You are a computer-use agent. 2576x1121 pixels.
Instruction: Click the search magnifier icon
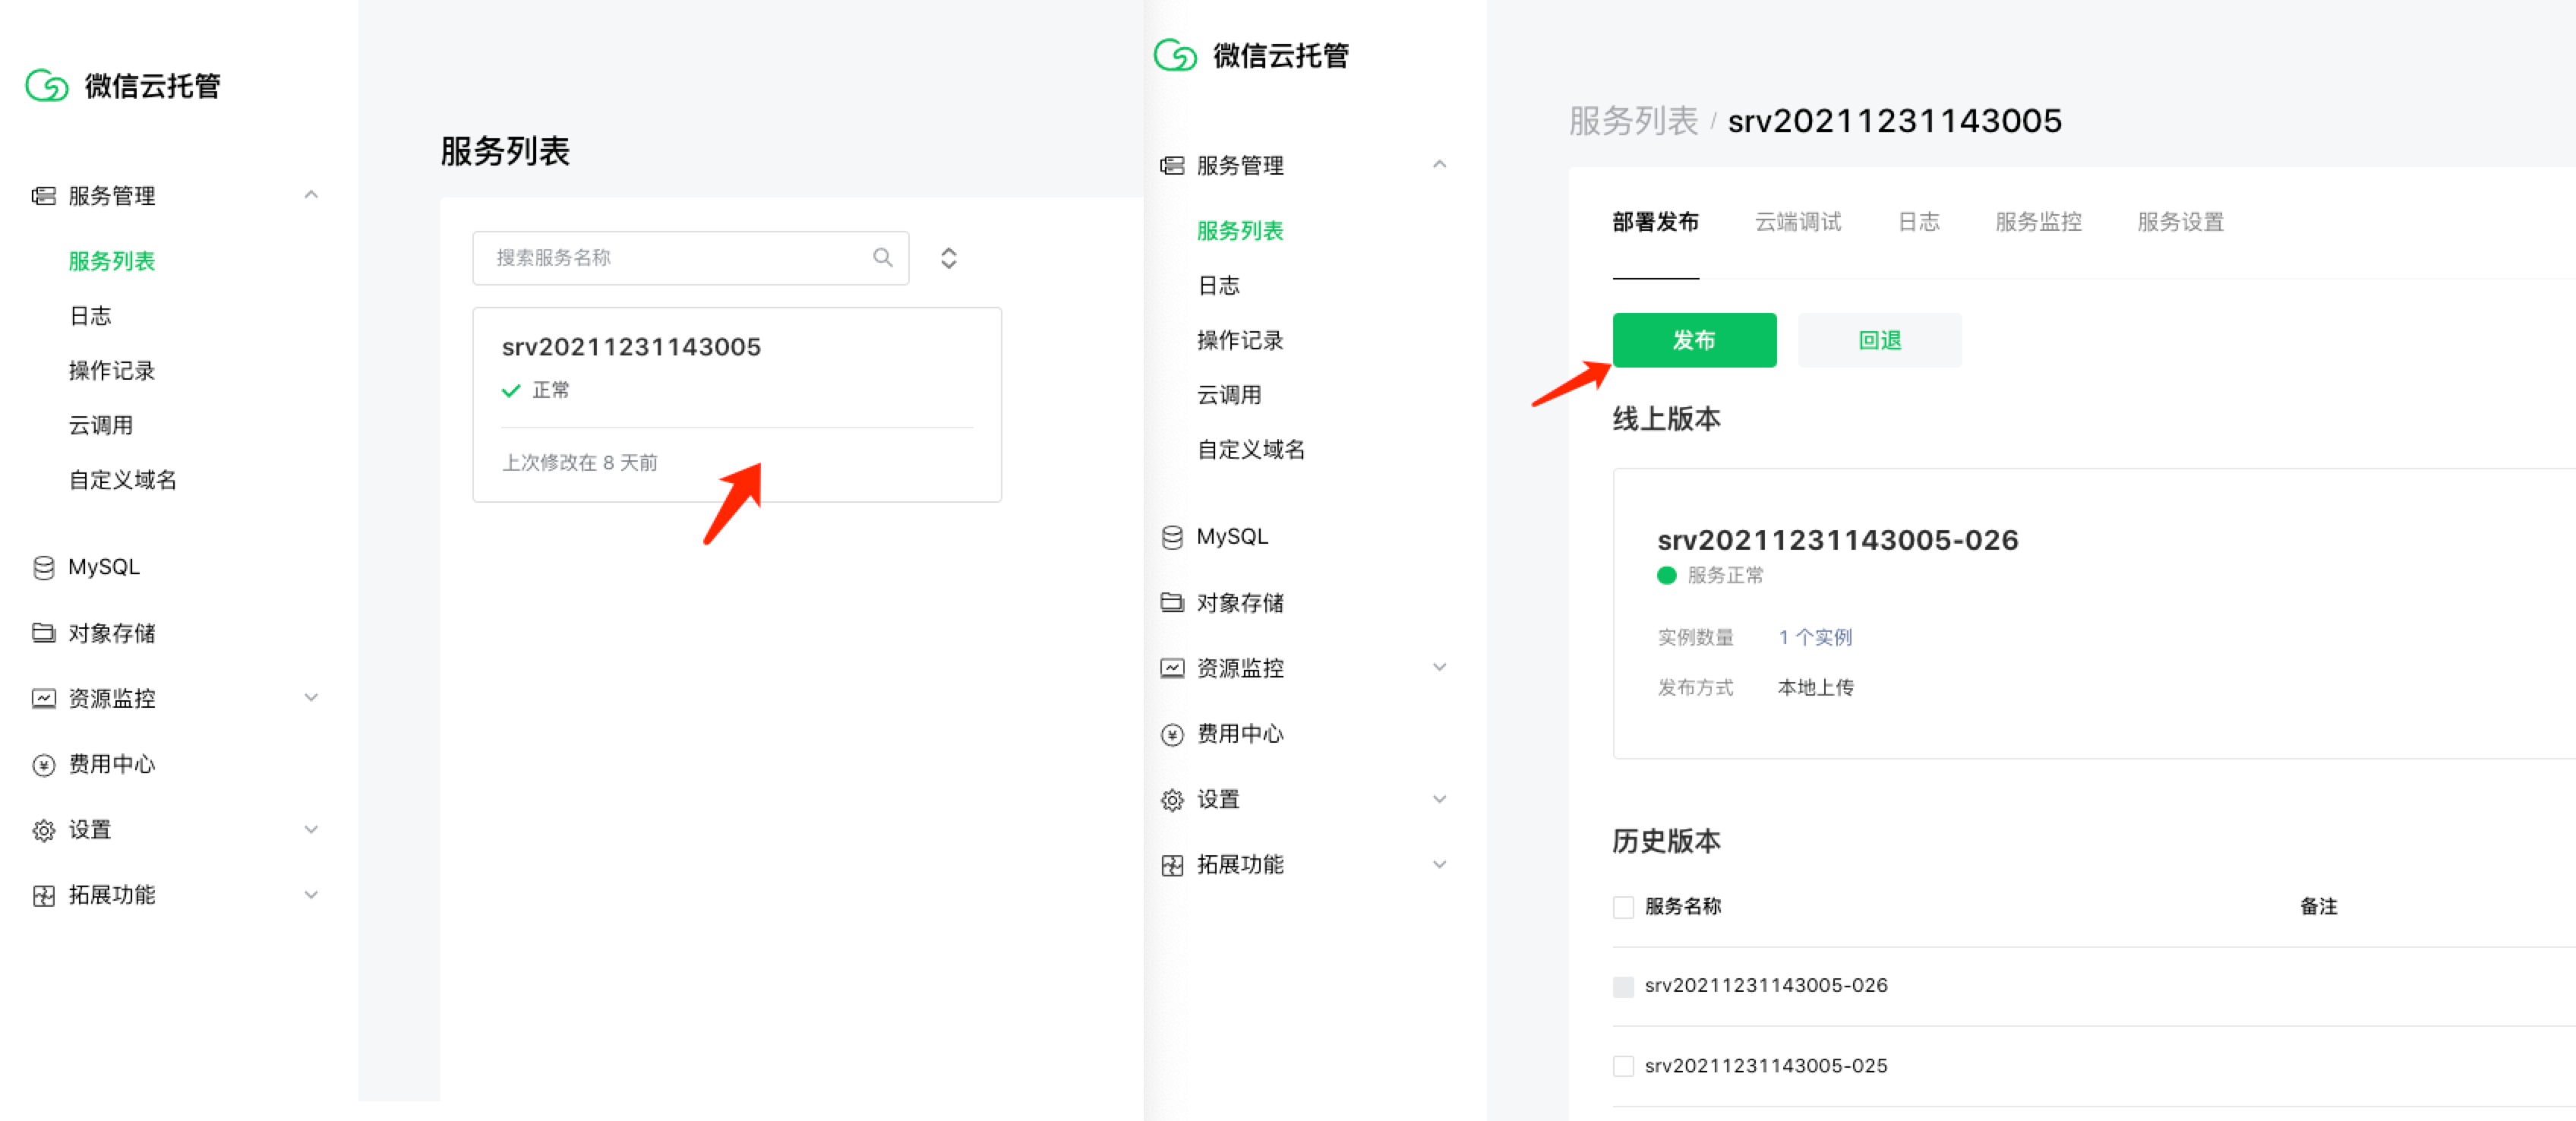point(882,258)
